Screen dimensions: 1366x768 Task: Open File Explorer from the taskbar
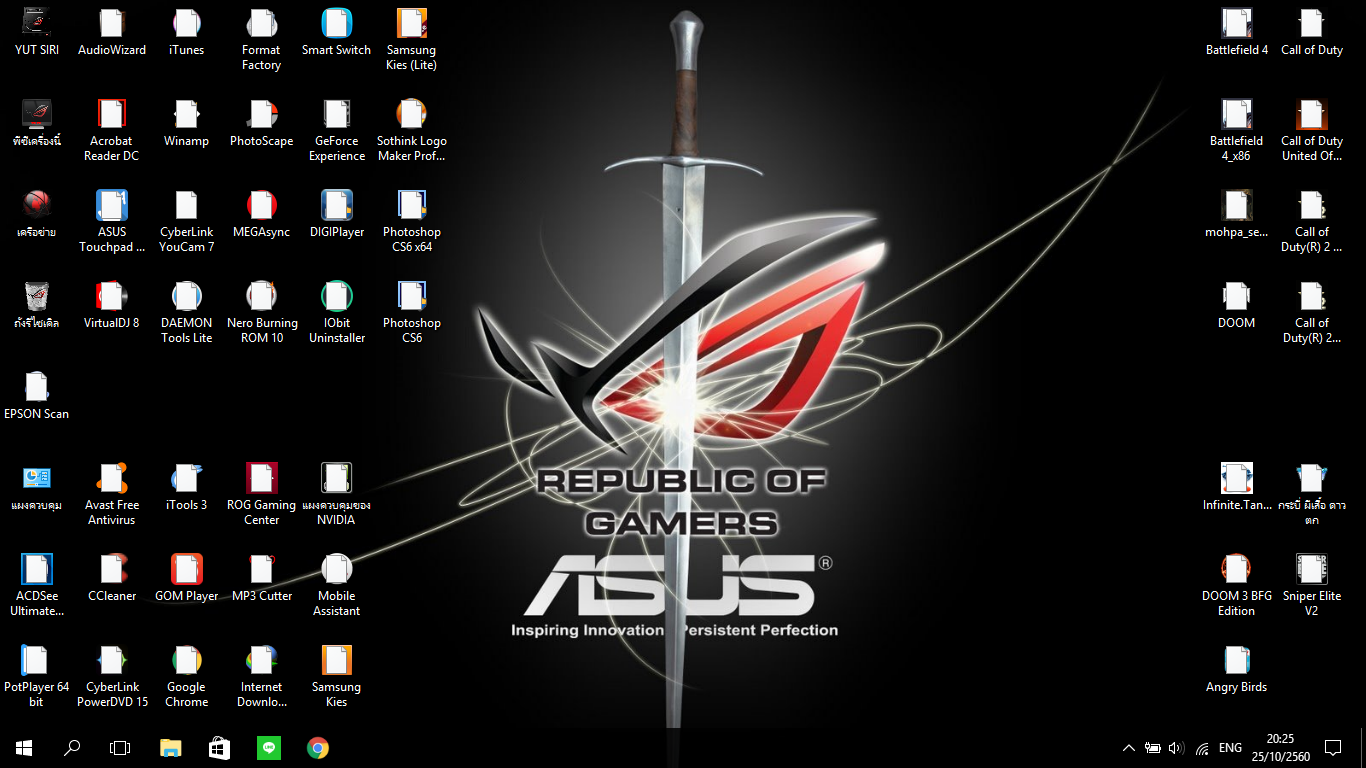click(171, 747)
